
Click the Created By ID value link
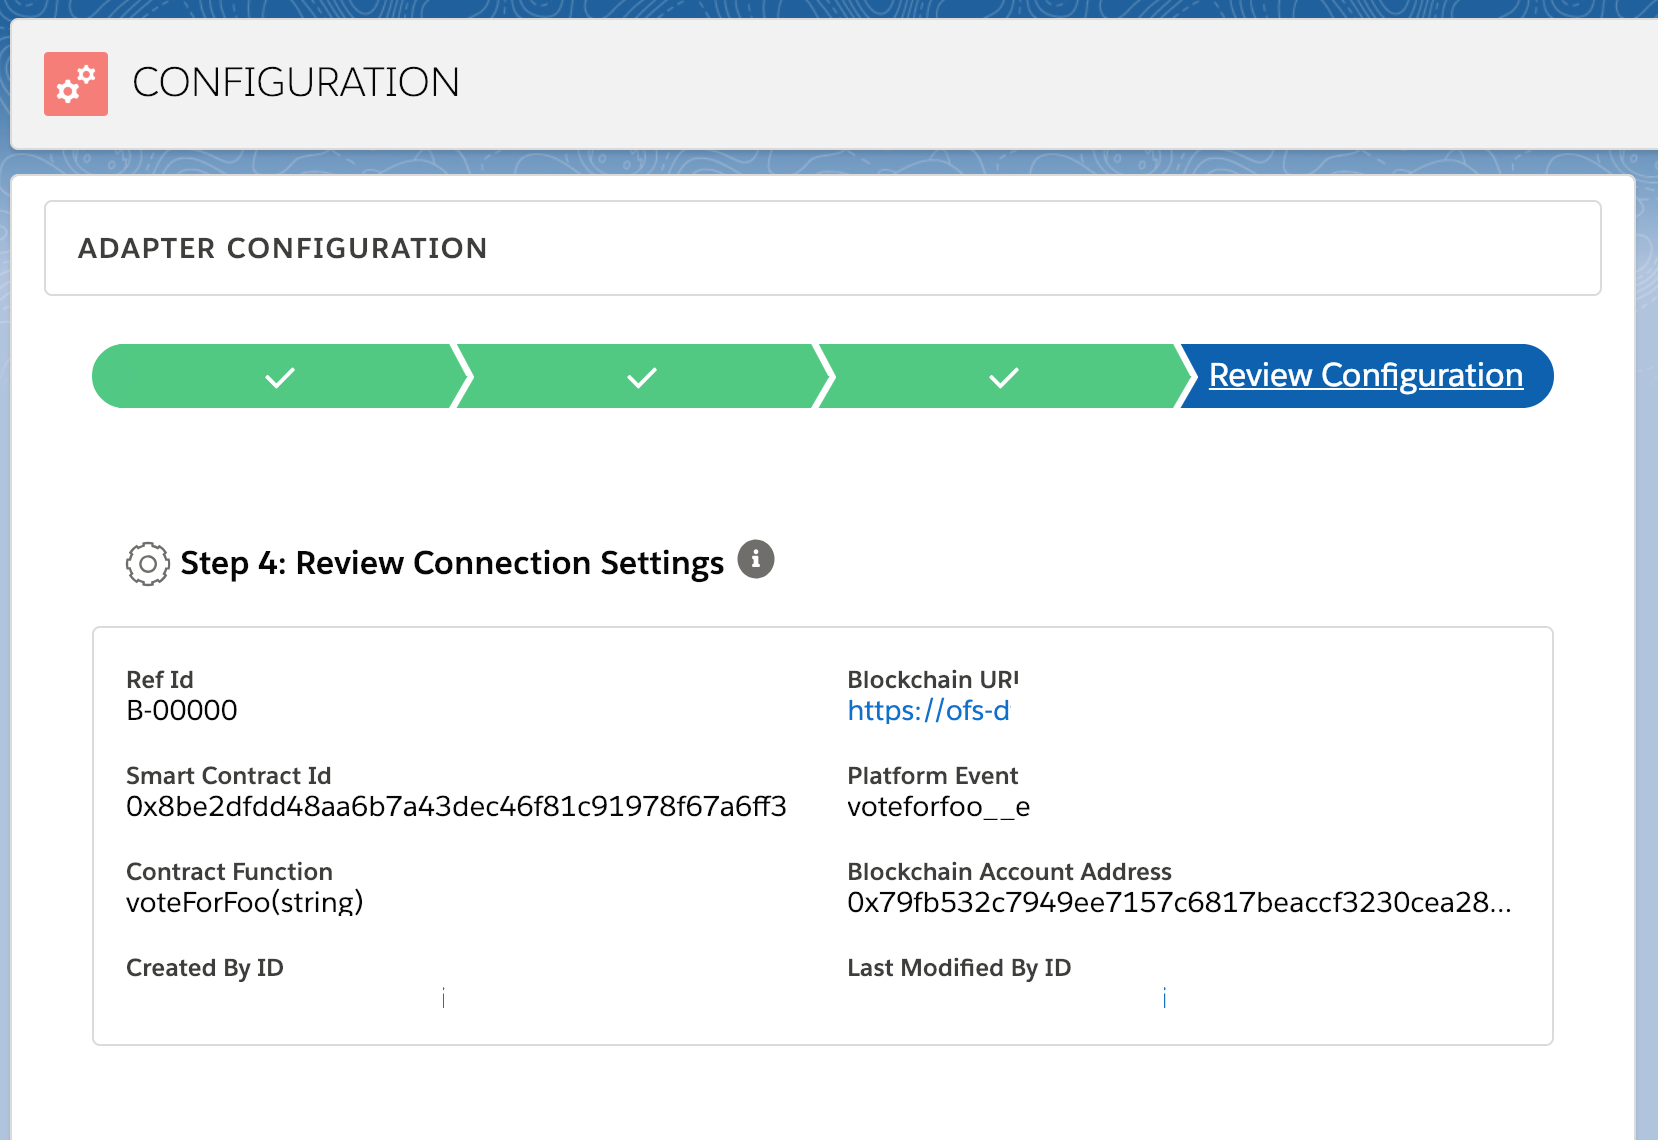(x=443, y=997)
